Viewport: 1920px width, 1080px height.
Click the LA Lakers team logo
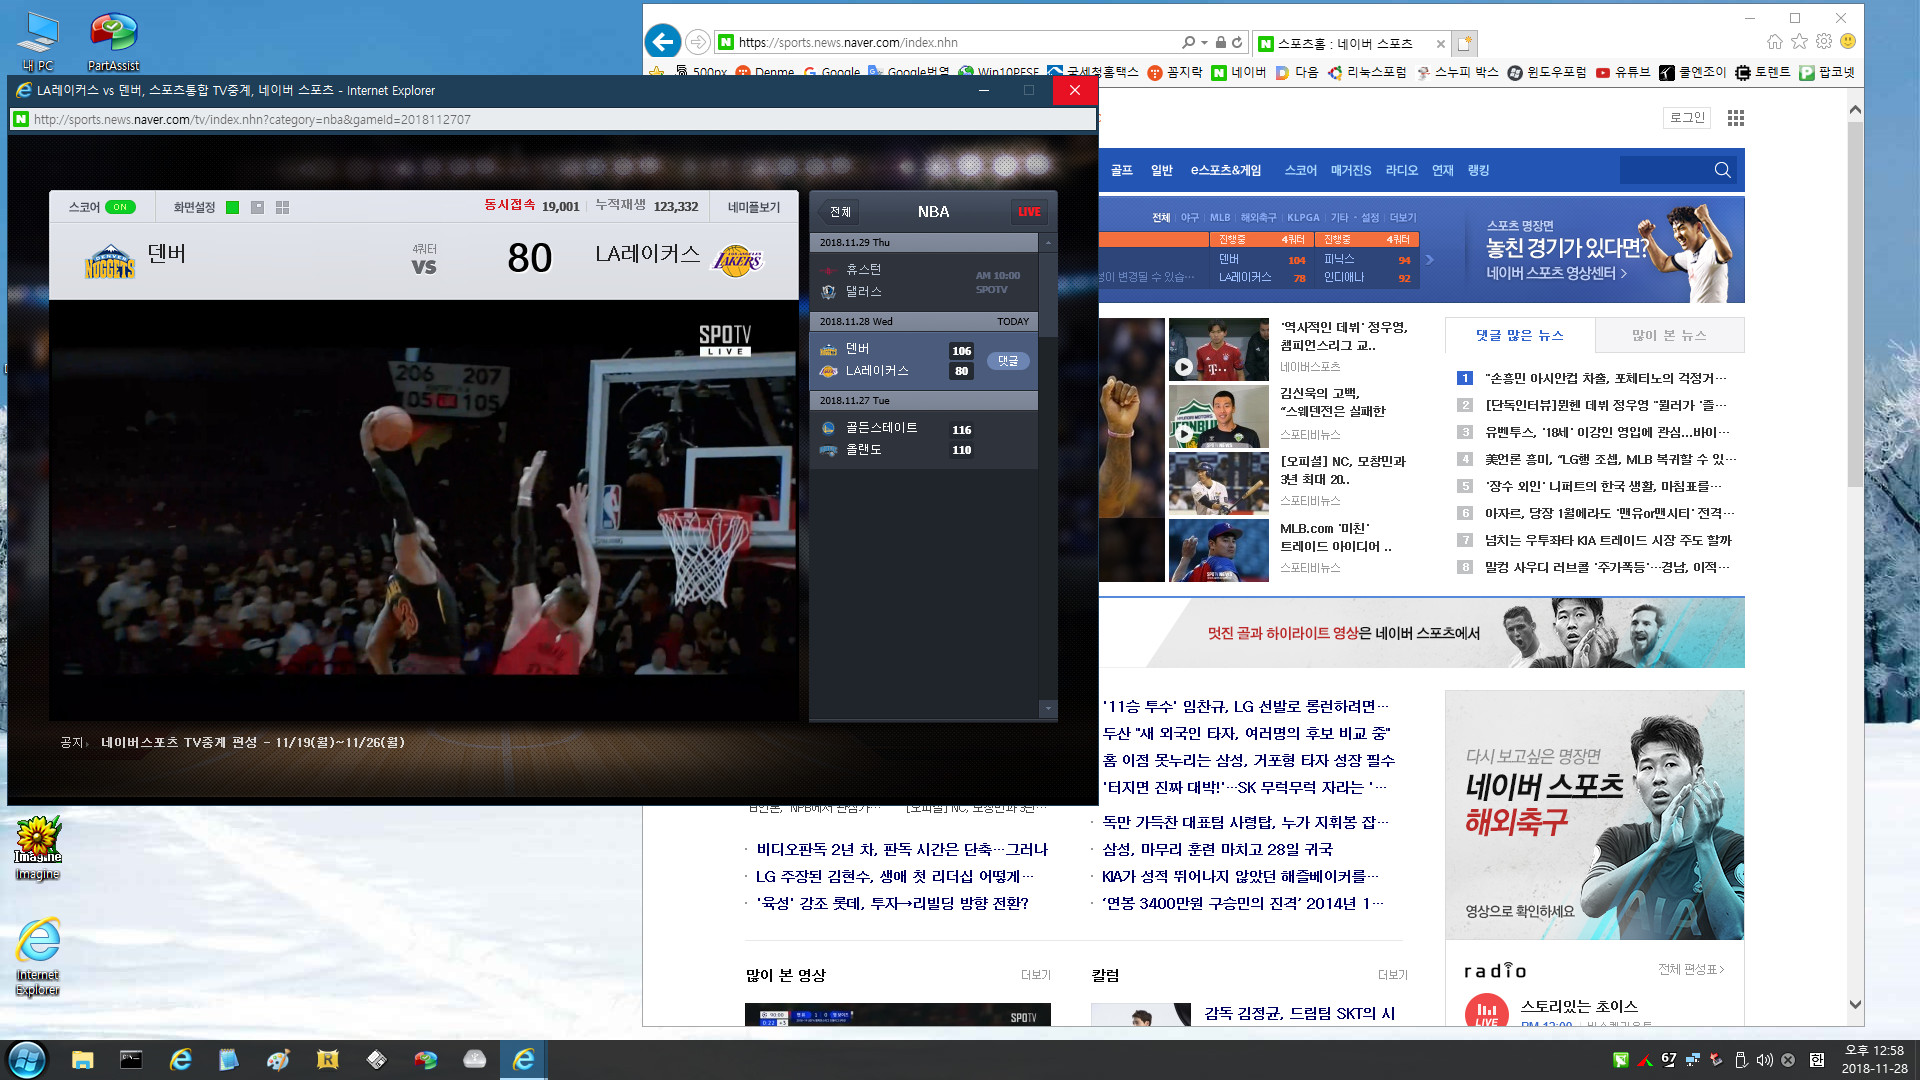737,261
